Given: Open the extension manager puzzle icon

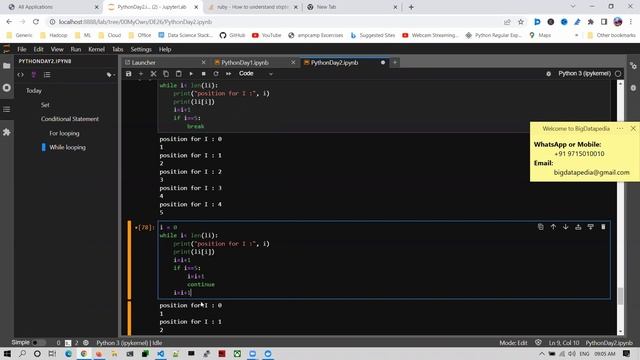Looking at the screenshot, I should 7,132.
